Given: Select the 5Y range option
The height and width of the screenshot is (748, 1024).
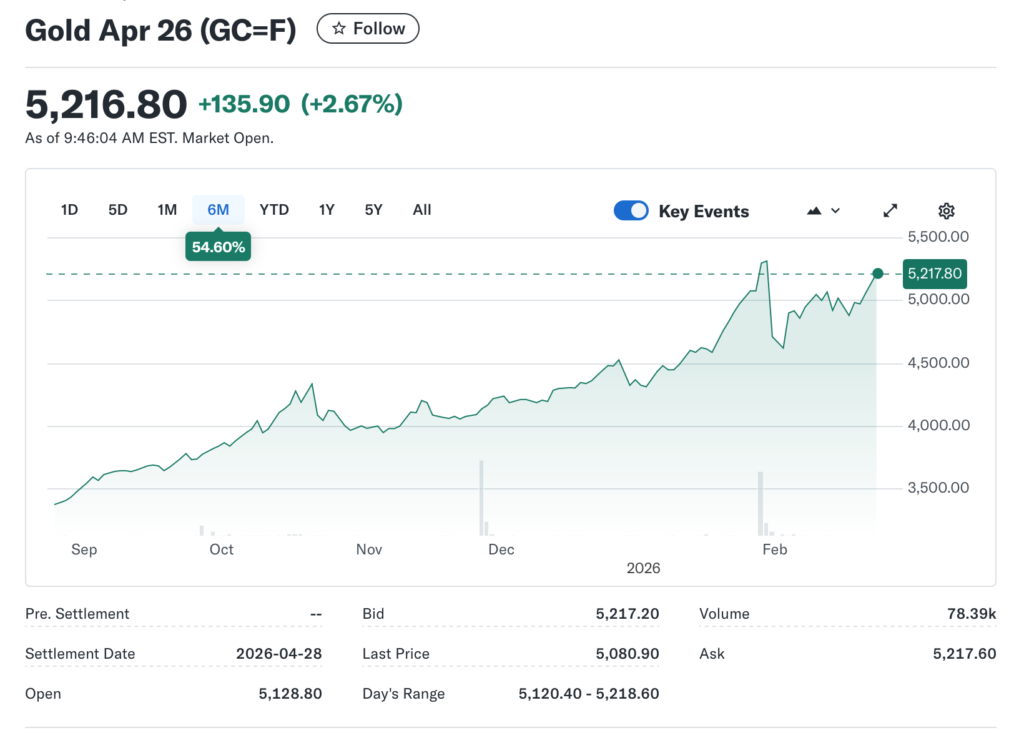Looking at the screenshot, I should coord(373,210).
